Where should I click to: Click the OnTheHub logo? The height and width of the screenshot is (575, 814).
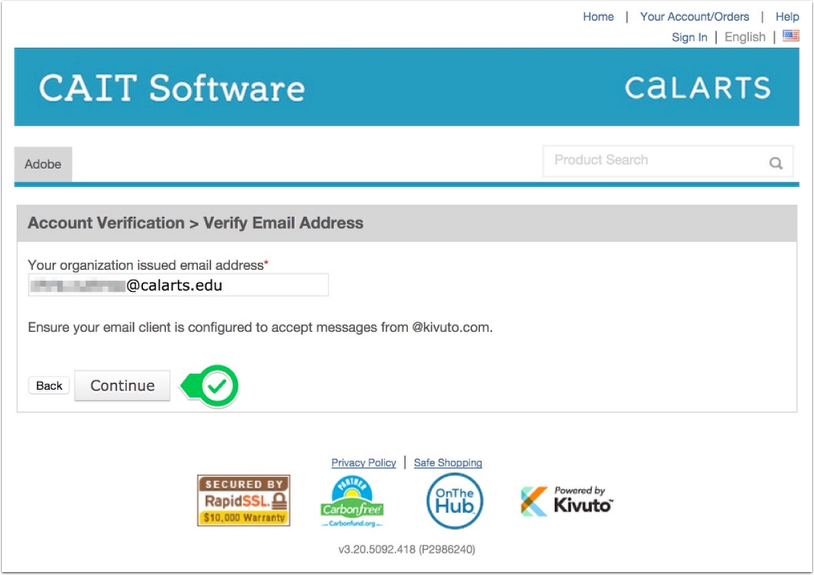455,501
